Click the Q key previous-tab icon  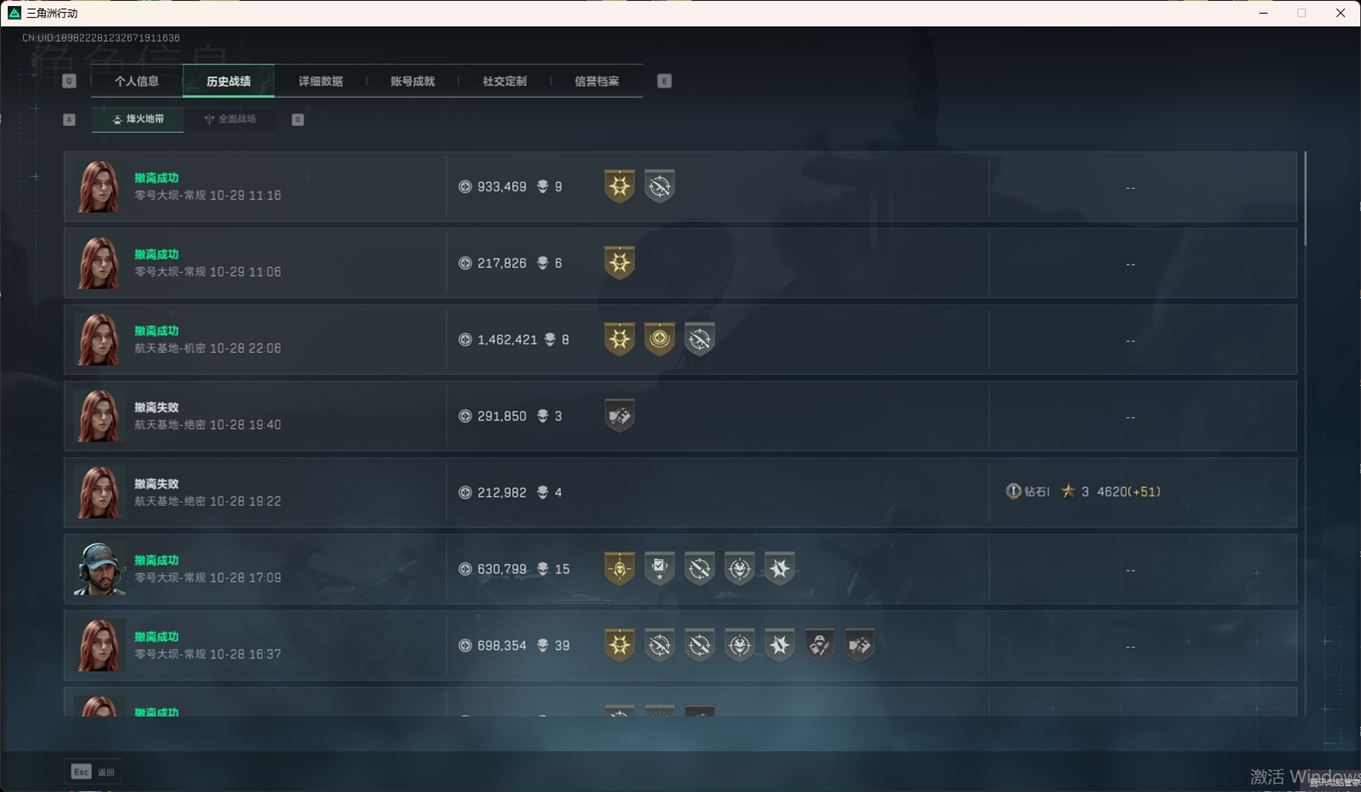tap(69, 81)
